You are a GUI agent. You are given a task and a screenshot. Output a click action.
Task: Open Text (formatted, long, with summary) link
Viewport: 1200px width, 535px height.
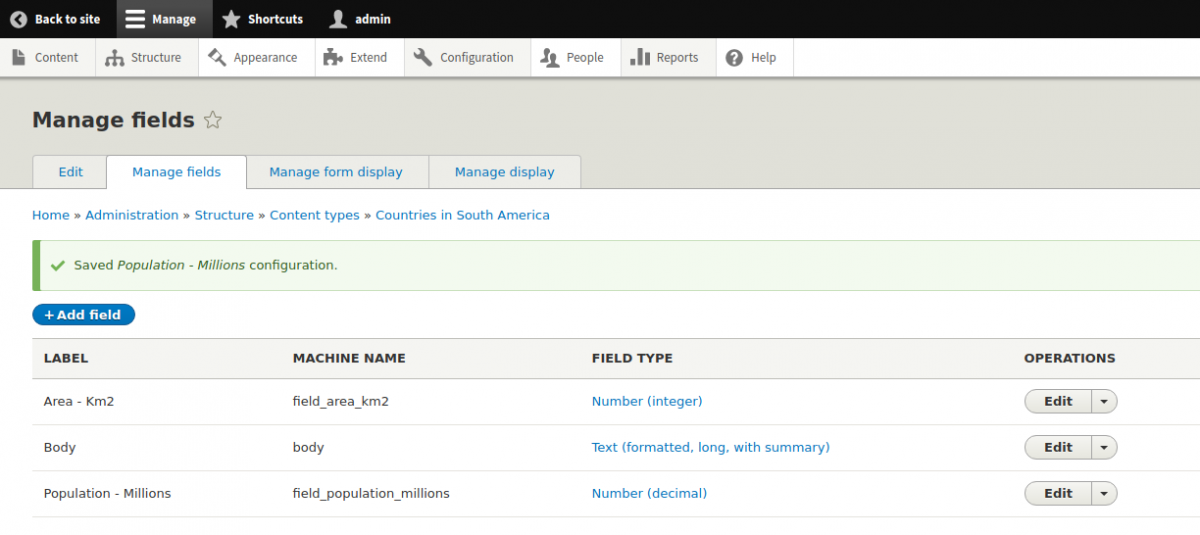click(x=710, y=447)
